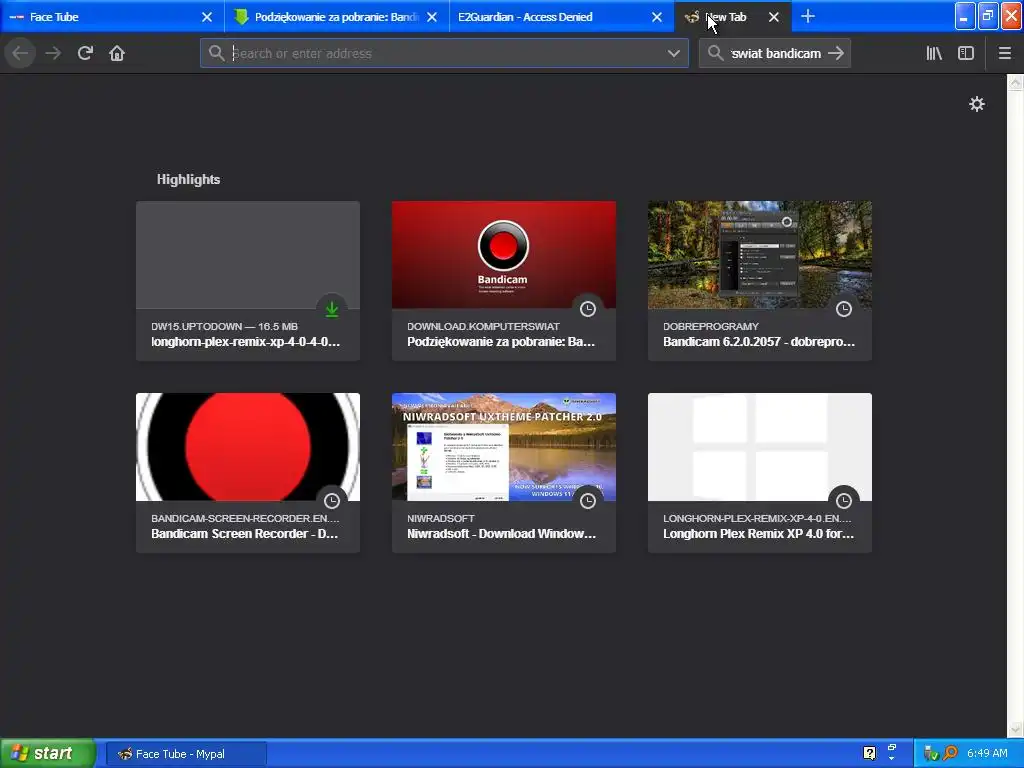Open the Bandicam Screen Recorder highlight thumbnail
Viewport: 1024px width, 768px height.
pyautogui.click(x=248, y=447)
